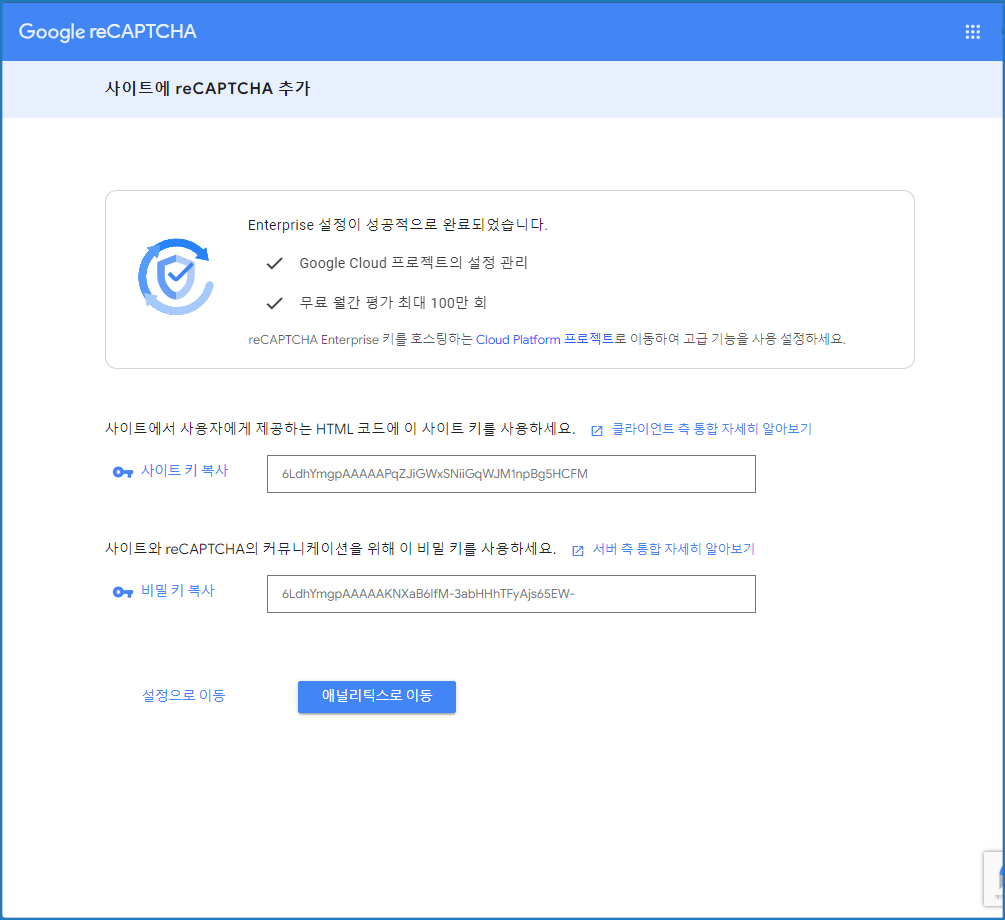Click the checkmark next to Google Cloud 프로젝트의 설정 관리
Viewport: 1005px width, 920px height.
(x=274, y=264)
